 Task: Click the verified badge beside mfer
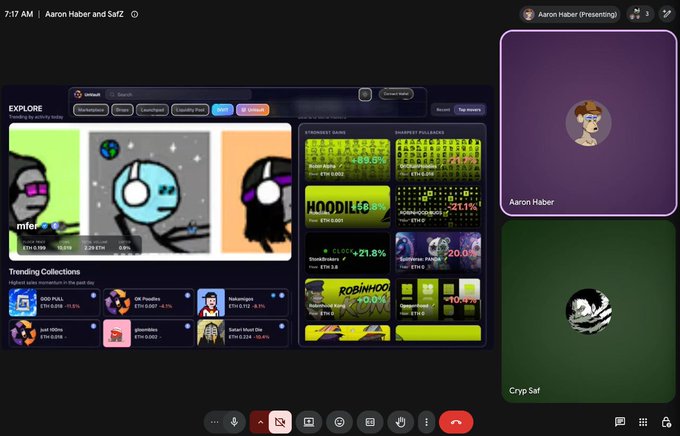pos(44,226)
